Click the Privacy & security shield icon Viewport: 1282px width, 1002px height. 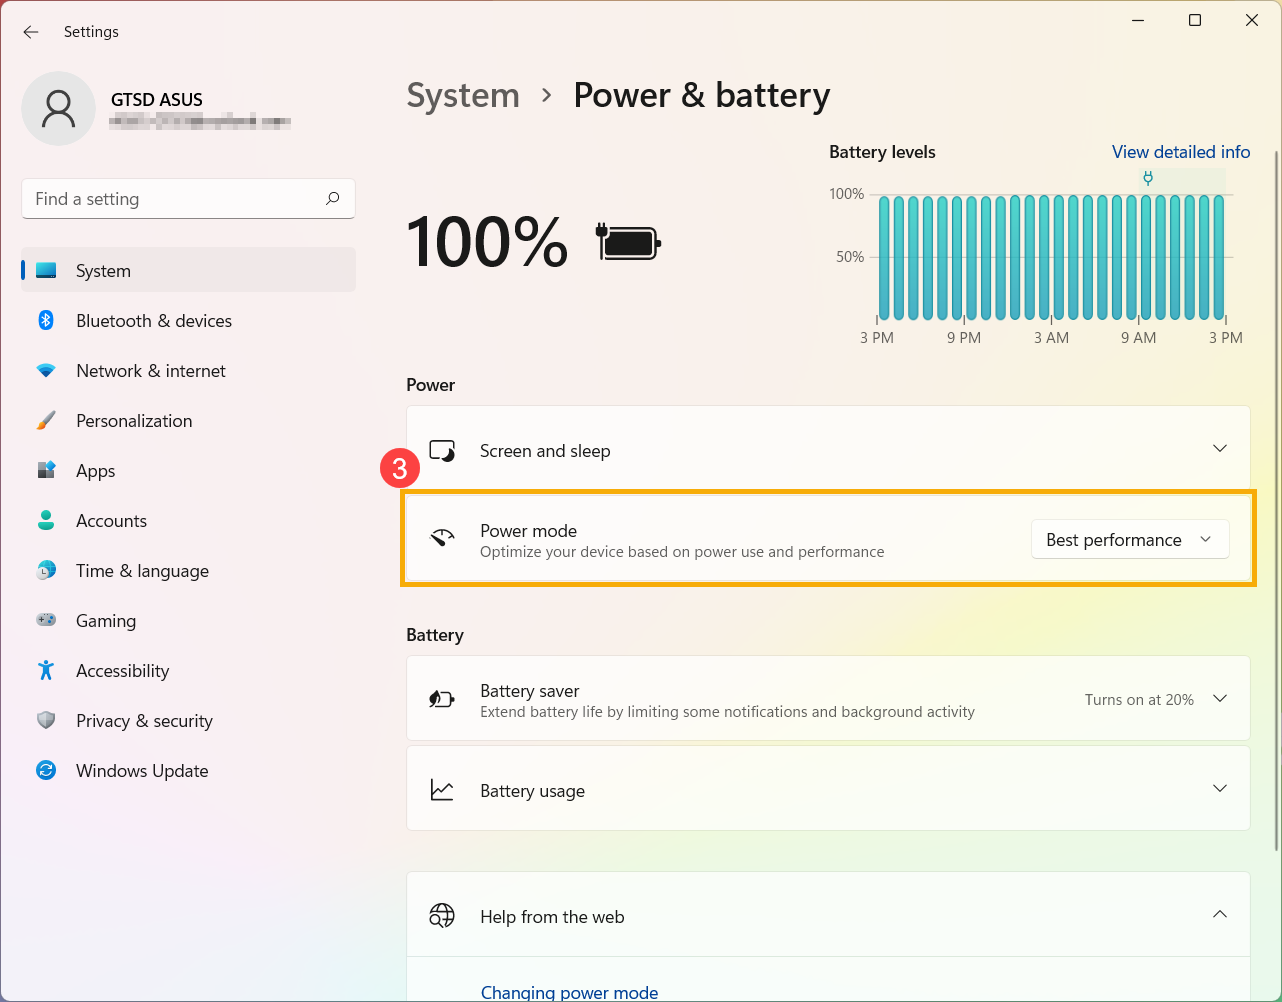point(46,720)
